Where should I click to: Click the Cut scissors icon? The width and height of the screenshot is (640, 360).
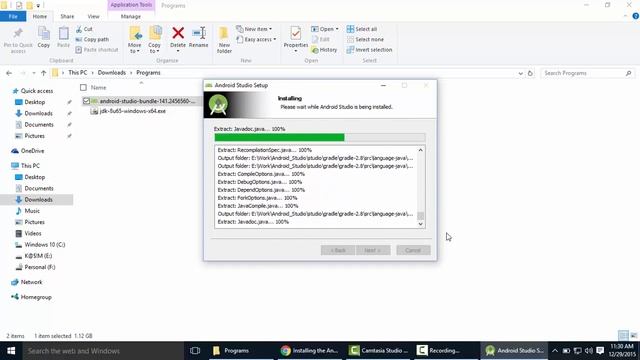(79, 29)
